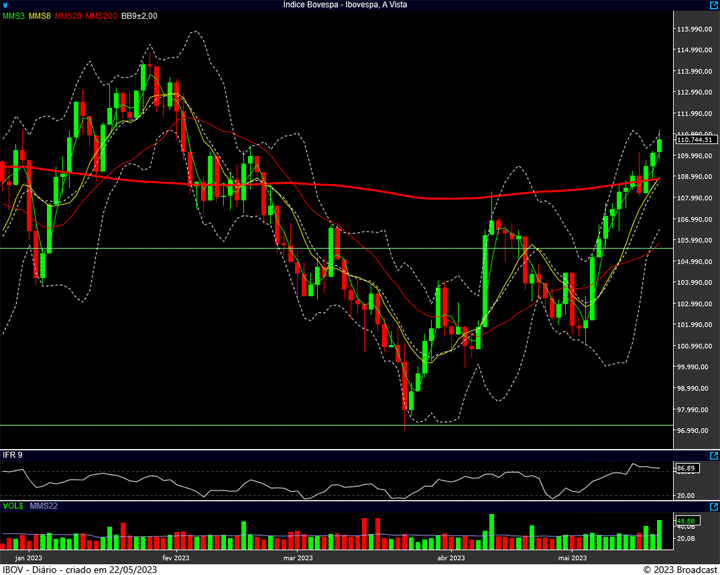The image size is (720, 575).
Task: Select the VOL$ volume label
Action: 13,506
